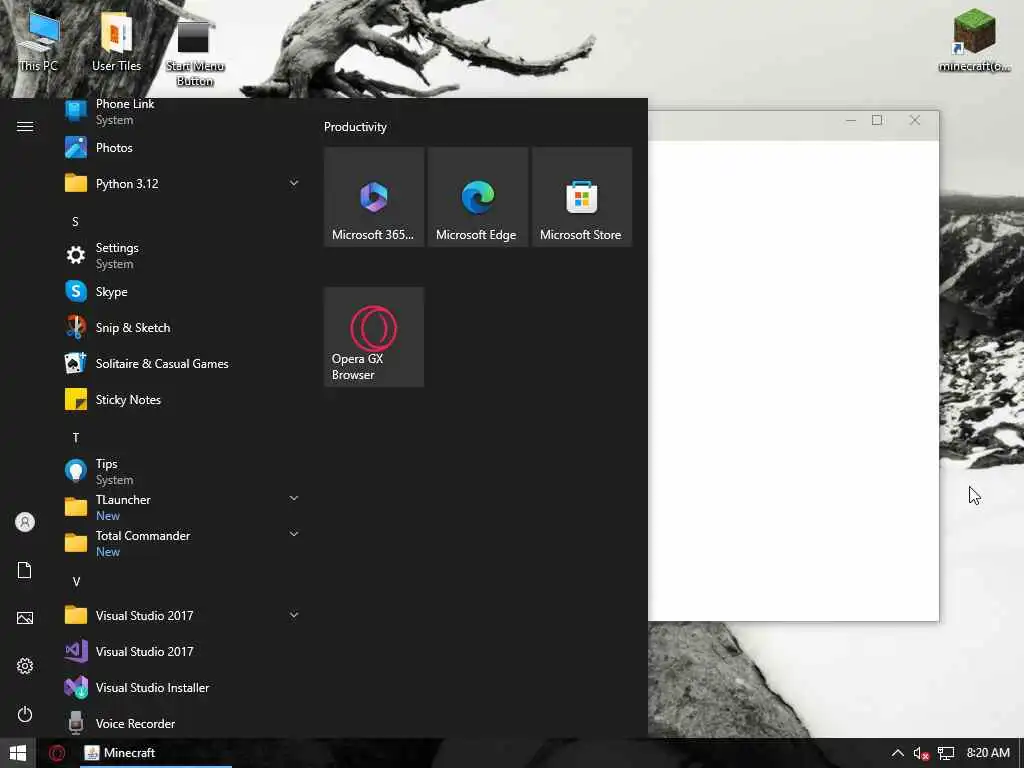Jump to letter S section header
This screenshot has height=768, width=1024.
75,222
